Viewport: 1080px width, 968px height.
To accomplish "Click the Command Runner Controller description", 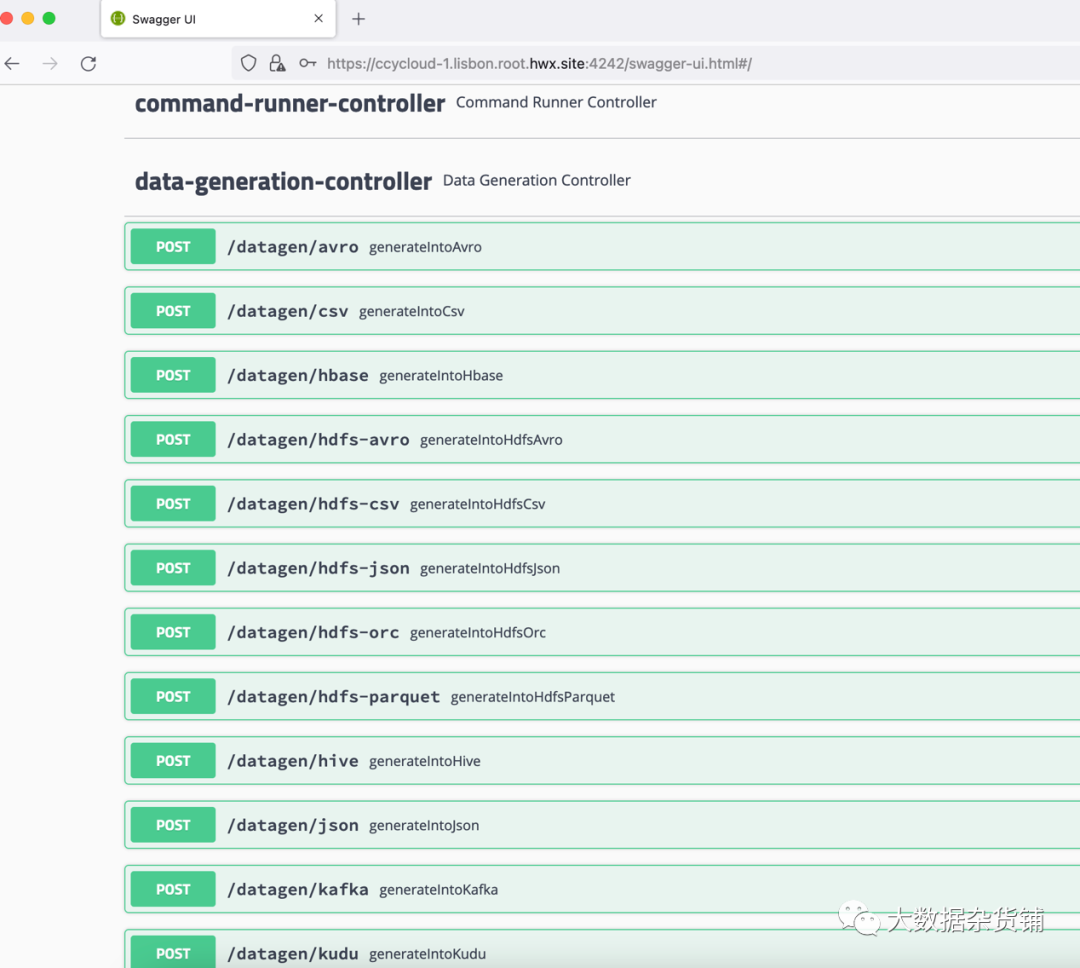I will [x=556, y=103].
